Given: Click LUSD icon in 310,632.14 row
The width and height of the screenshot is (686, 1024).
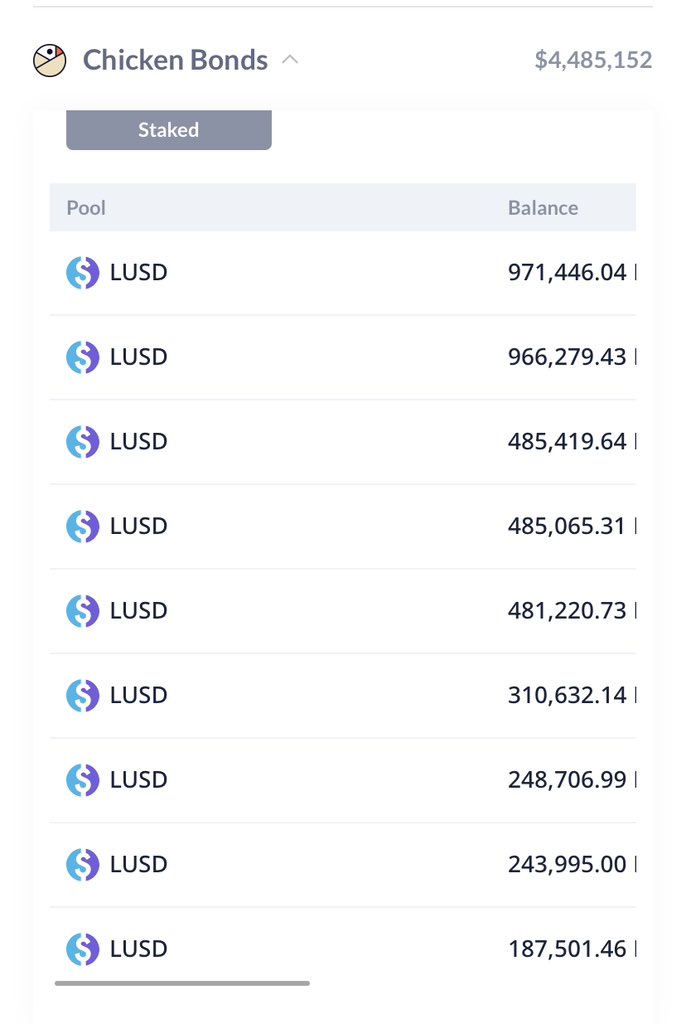Looking at the screenshot, I should [x=83, y=695].
